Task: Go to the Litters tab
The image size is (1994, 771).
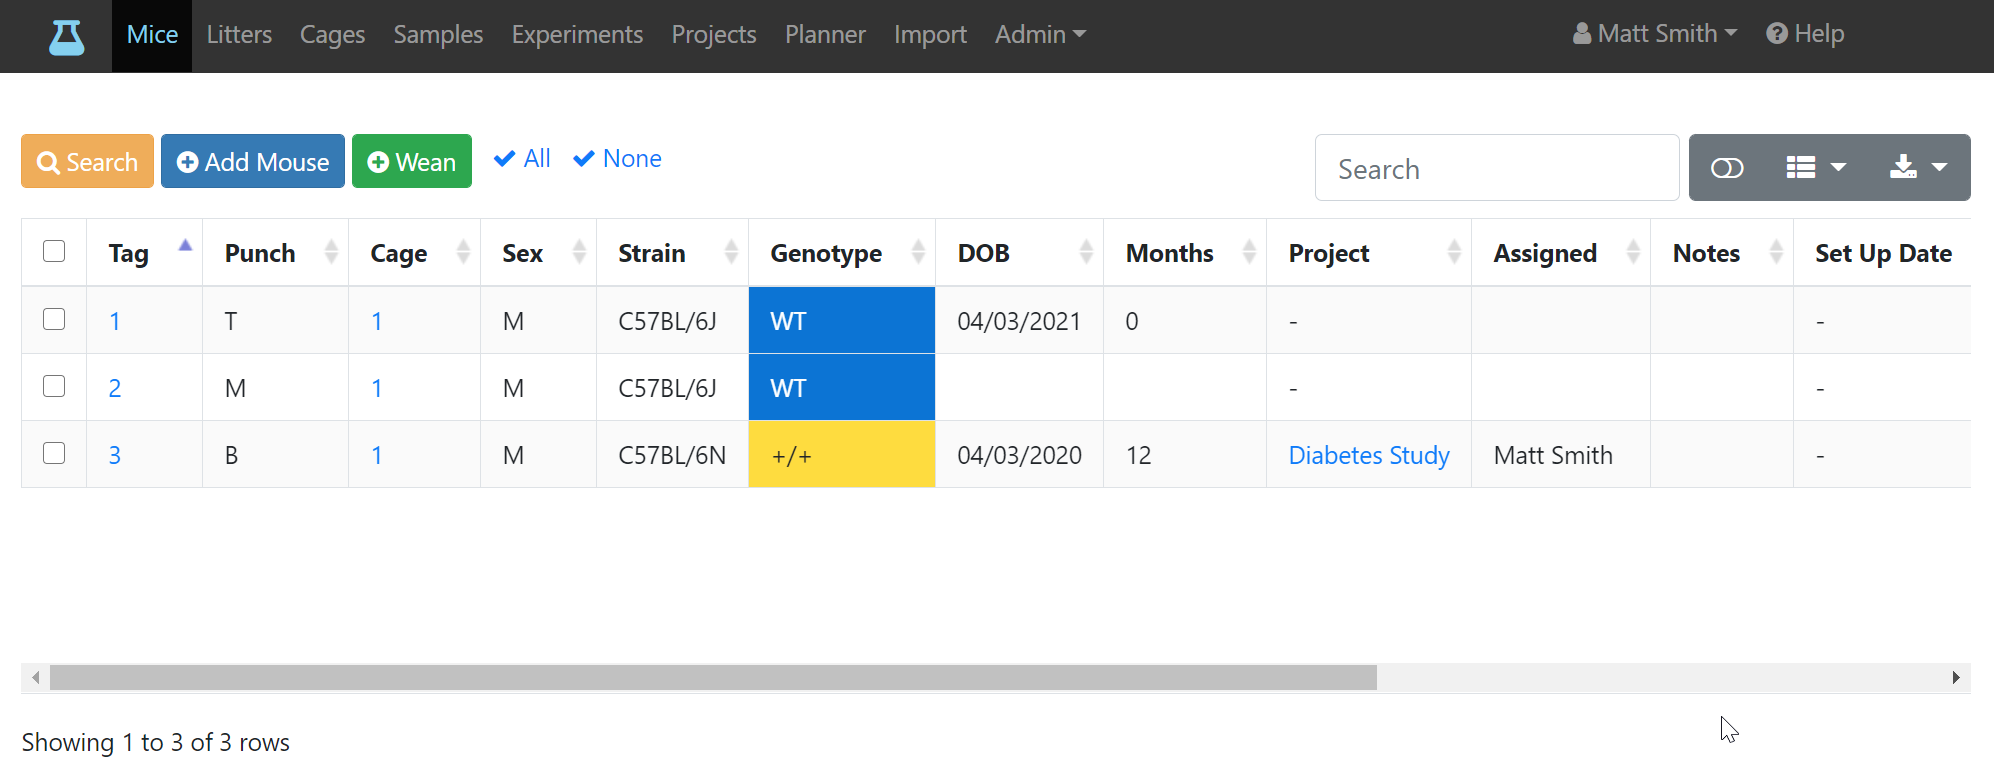Action: click(239, 35)
